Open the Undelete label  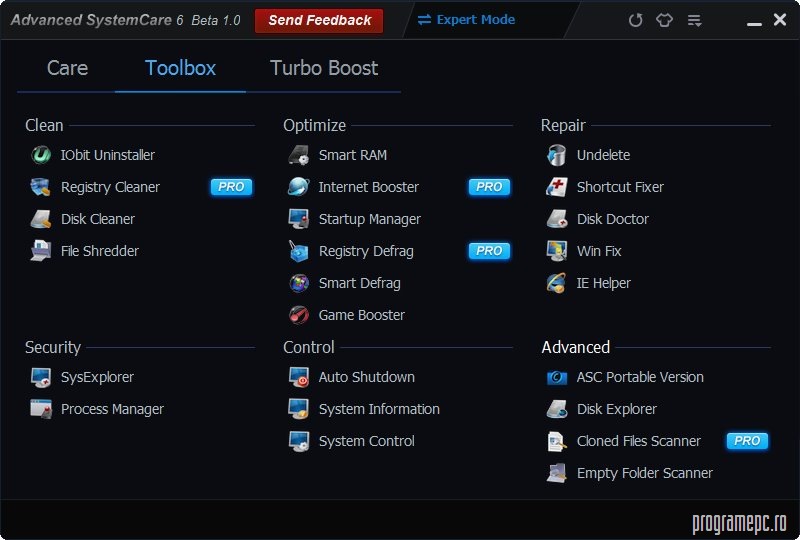click(x=603, y=155)
